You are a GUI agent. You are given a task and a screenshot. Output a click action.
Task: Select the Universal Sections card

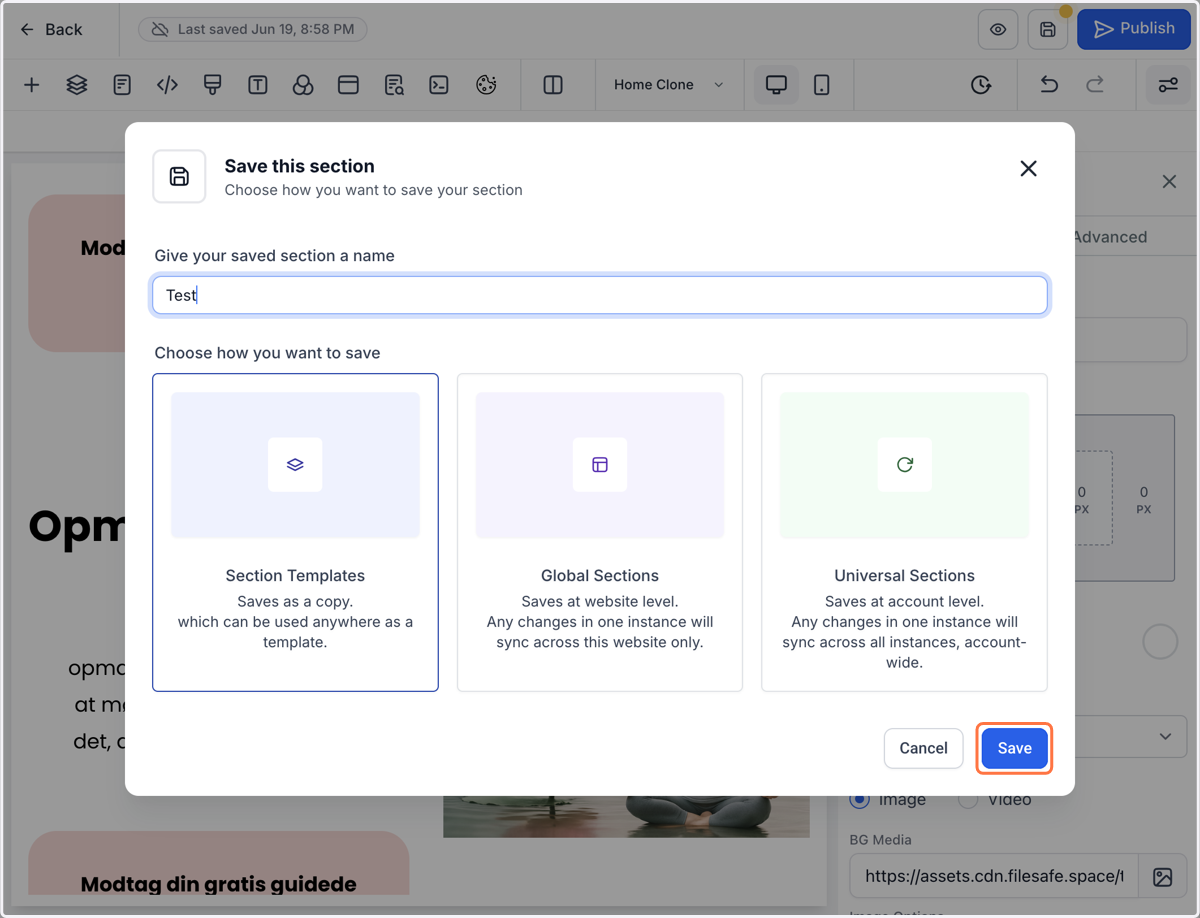point(904,532)
